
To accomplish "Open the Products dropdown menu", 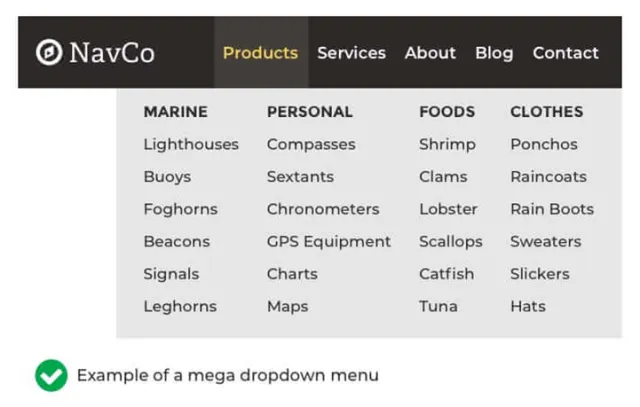I will pyautogui.click(x=260, y=53).
